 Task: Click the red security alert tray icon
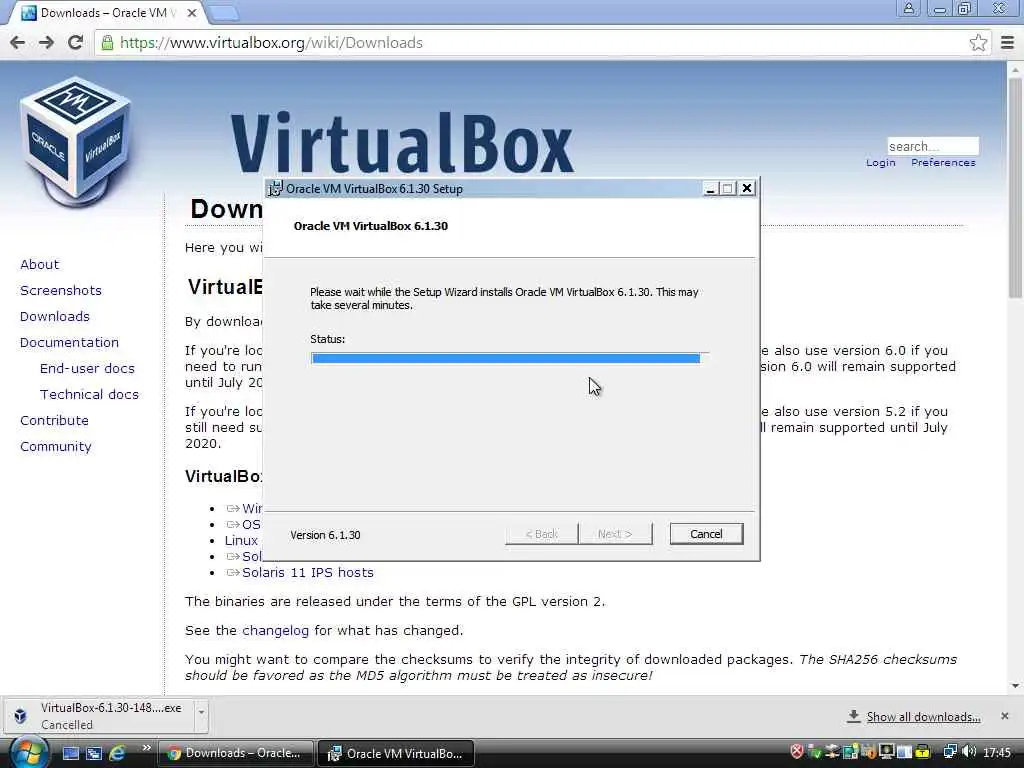tap(796, 752)
